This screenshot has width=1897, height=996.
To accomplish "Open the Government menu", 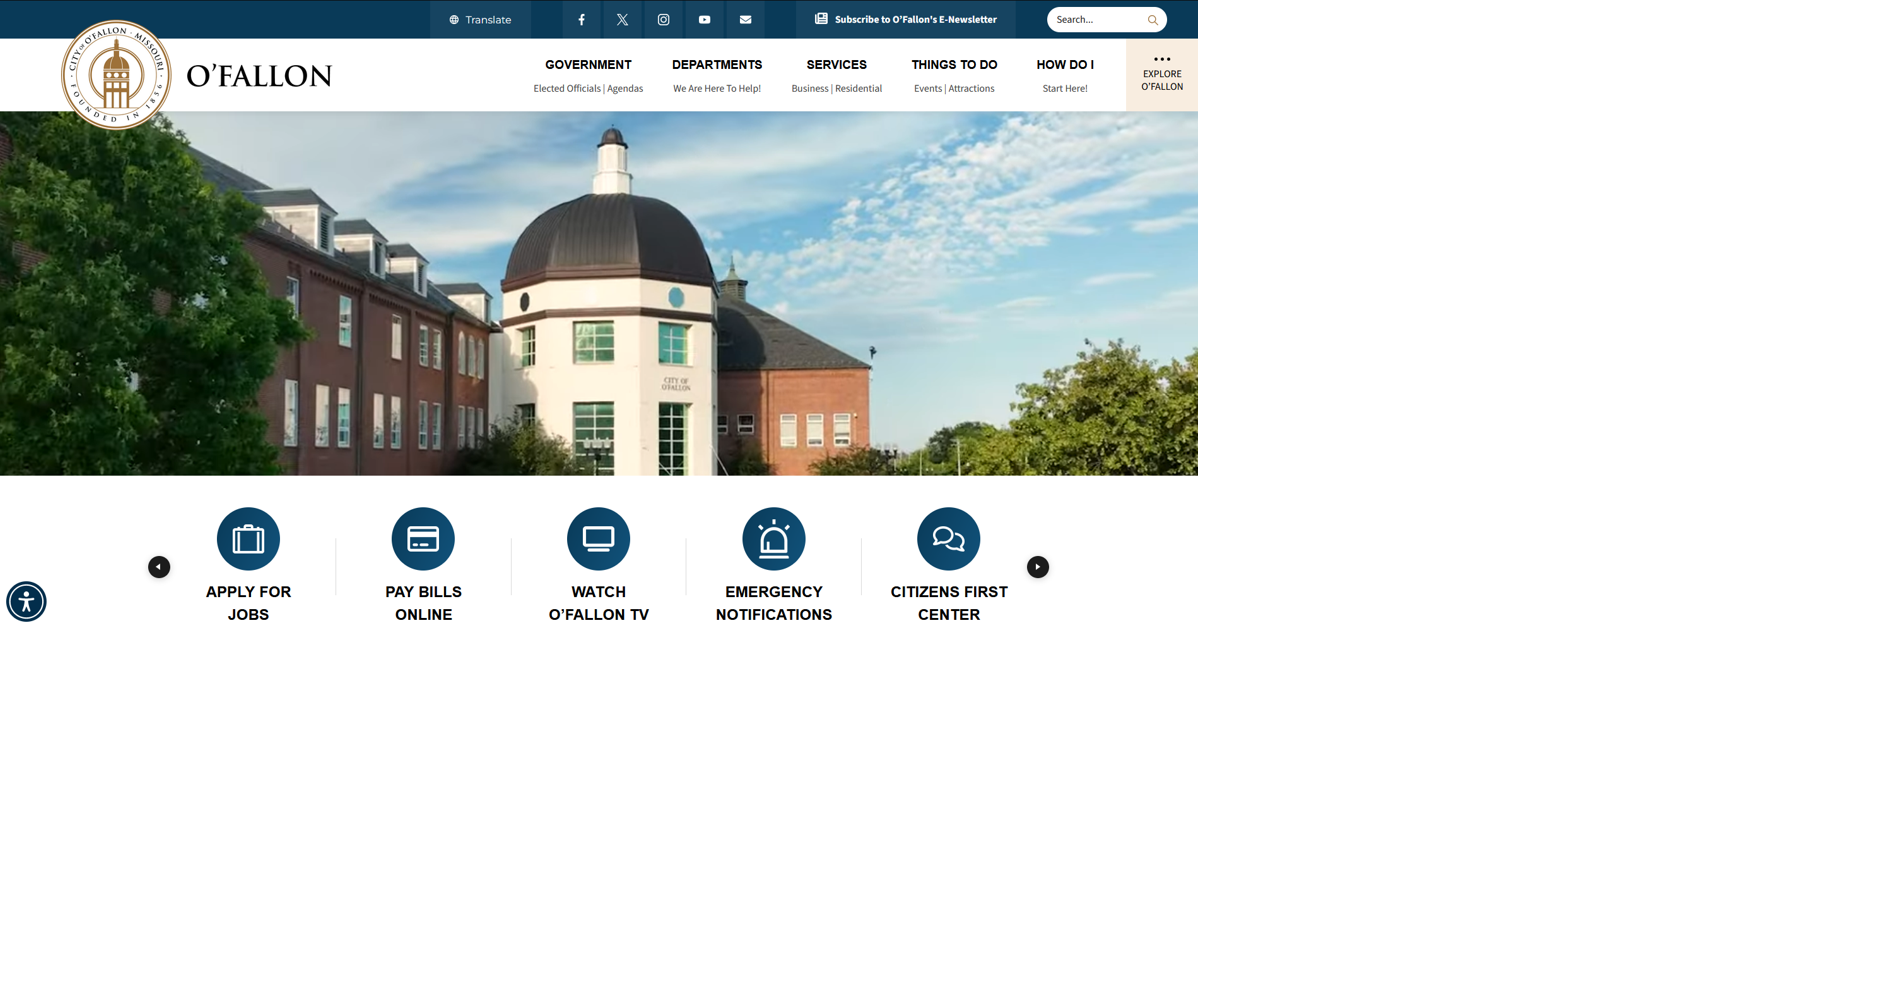I will pyautogui.click(x=587, y=64).
